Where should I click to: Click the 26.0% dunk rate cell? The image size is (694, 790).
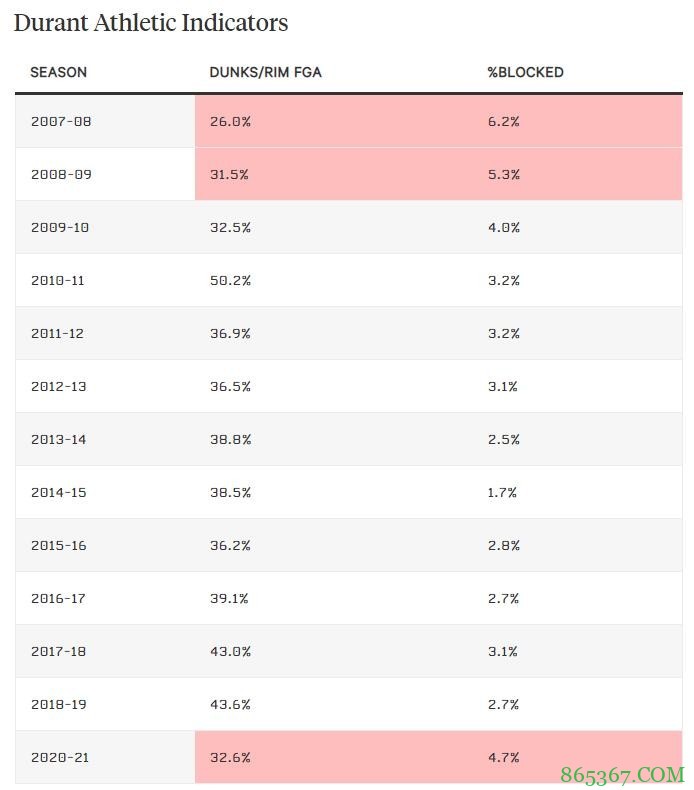(x=230, y=121)
